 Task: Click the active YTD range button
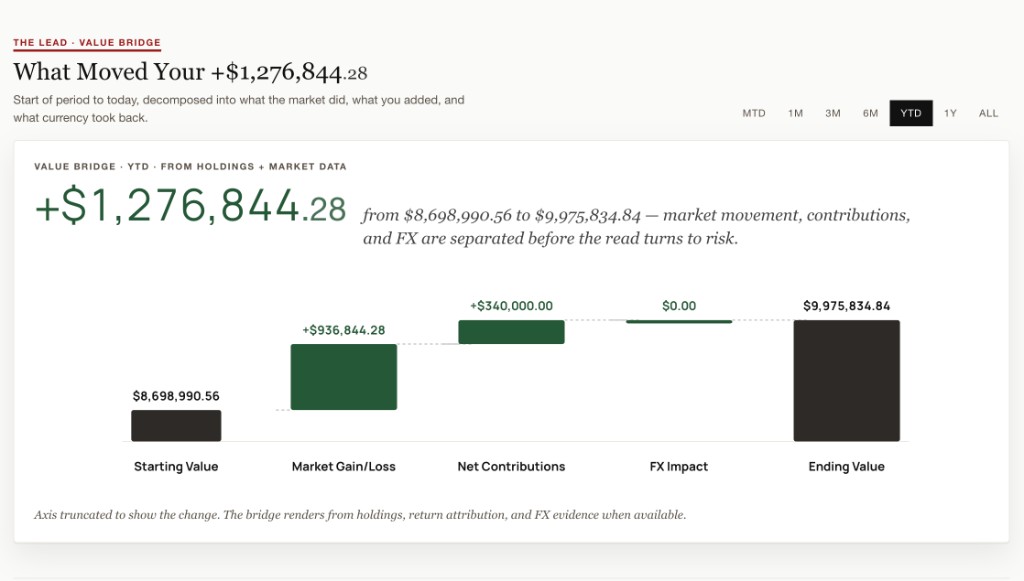pyautogui.click(x=911, y=113)
